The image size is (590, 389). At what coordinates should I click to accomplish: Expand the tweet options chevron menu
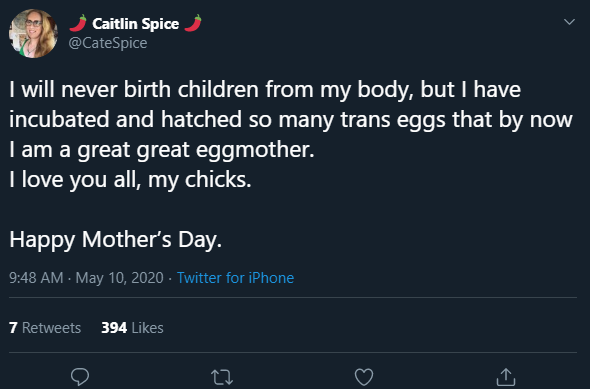point(569,22)
